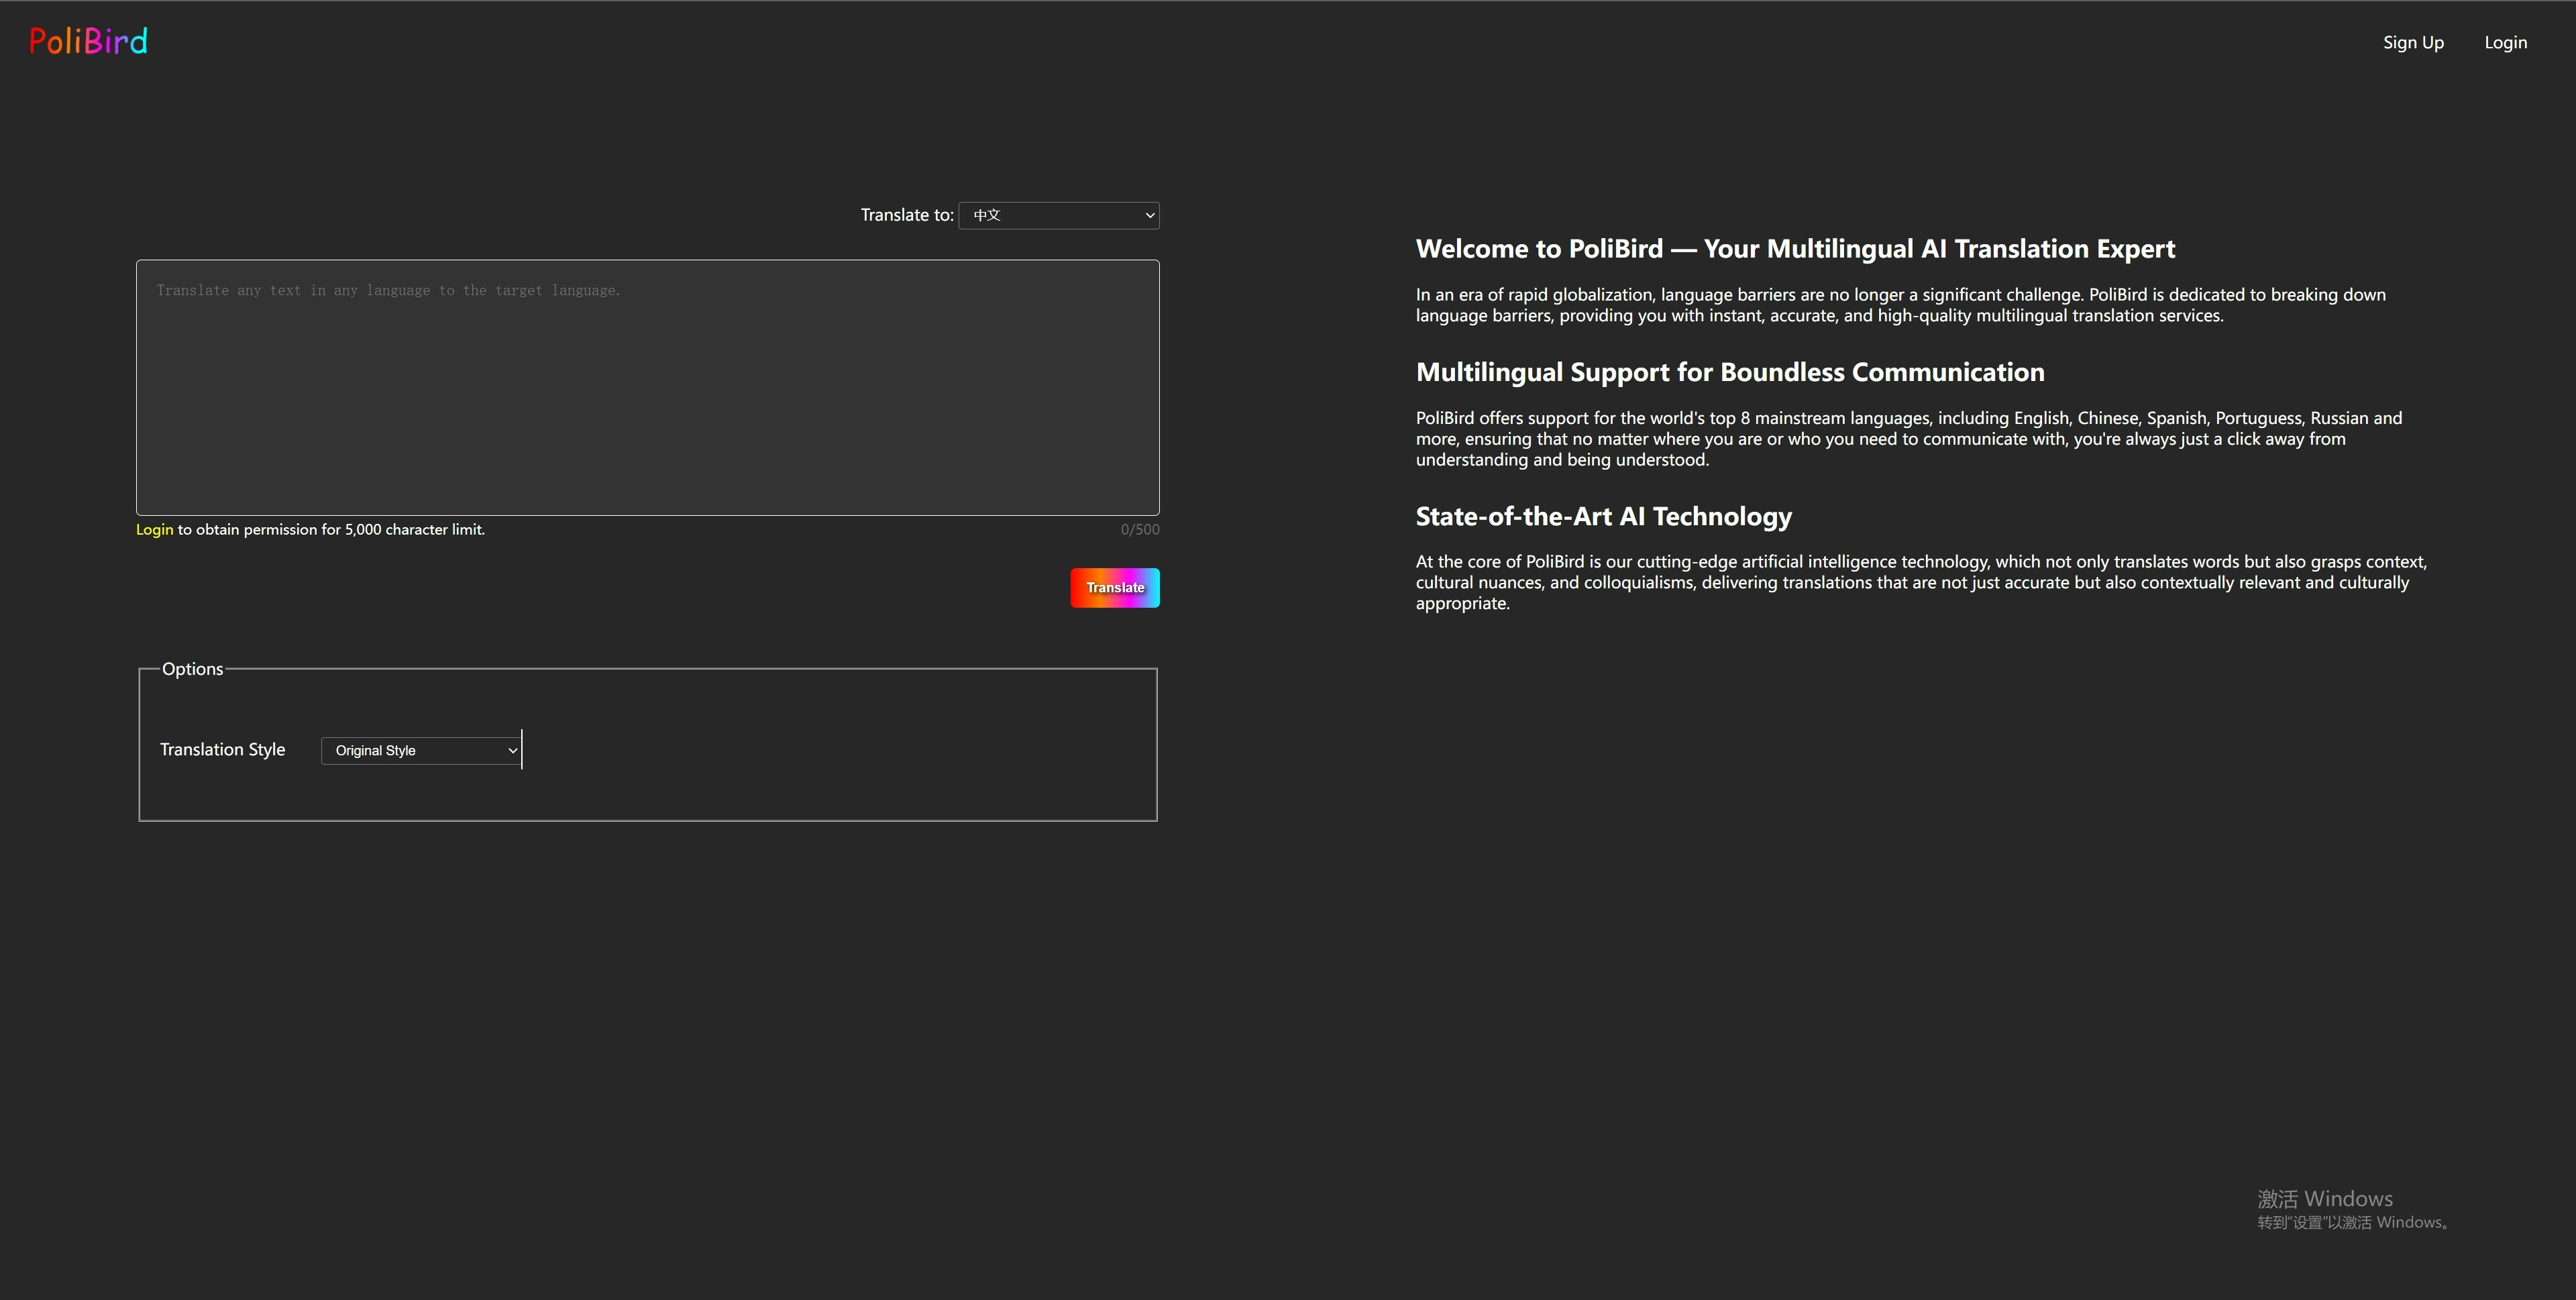Click the PoliBird rainbow logo
This screenshot has width=2576, height=1300.
(x=88, y=41)
